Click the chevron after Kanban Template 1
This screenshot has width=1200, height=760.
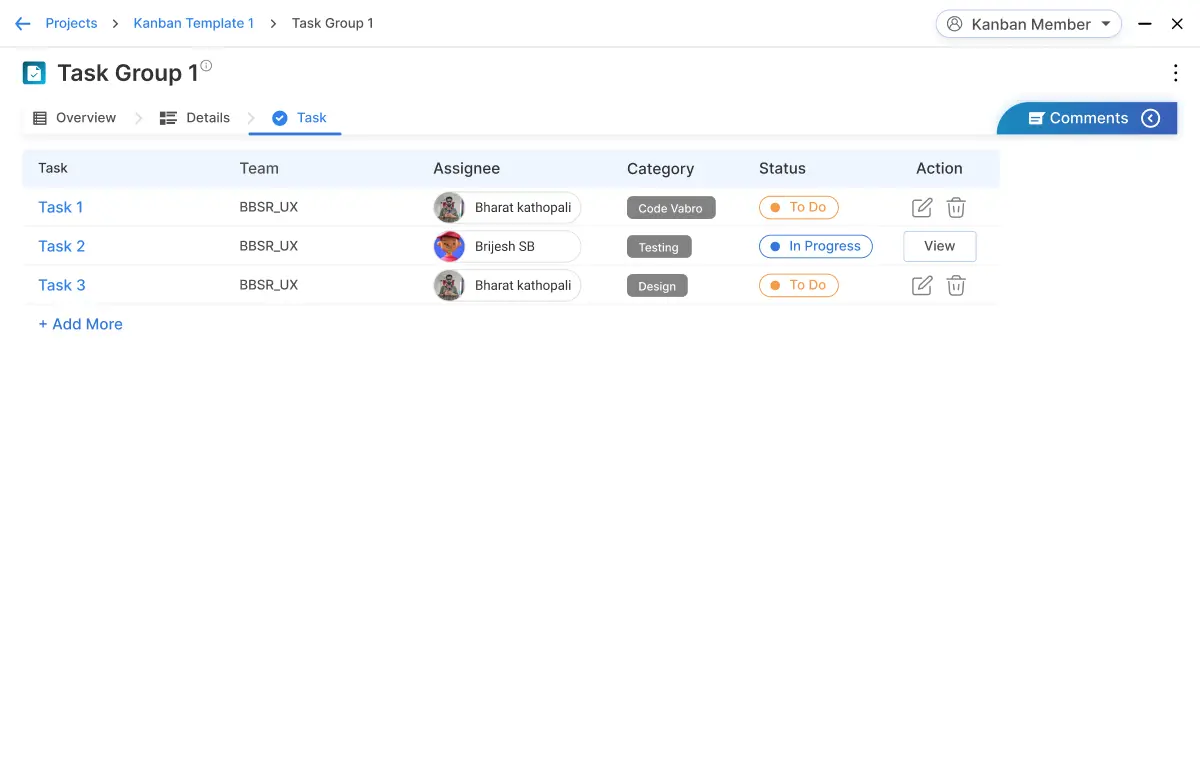271,23
